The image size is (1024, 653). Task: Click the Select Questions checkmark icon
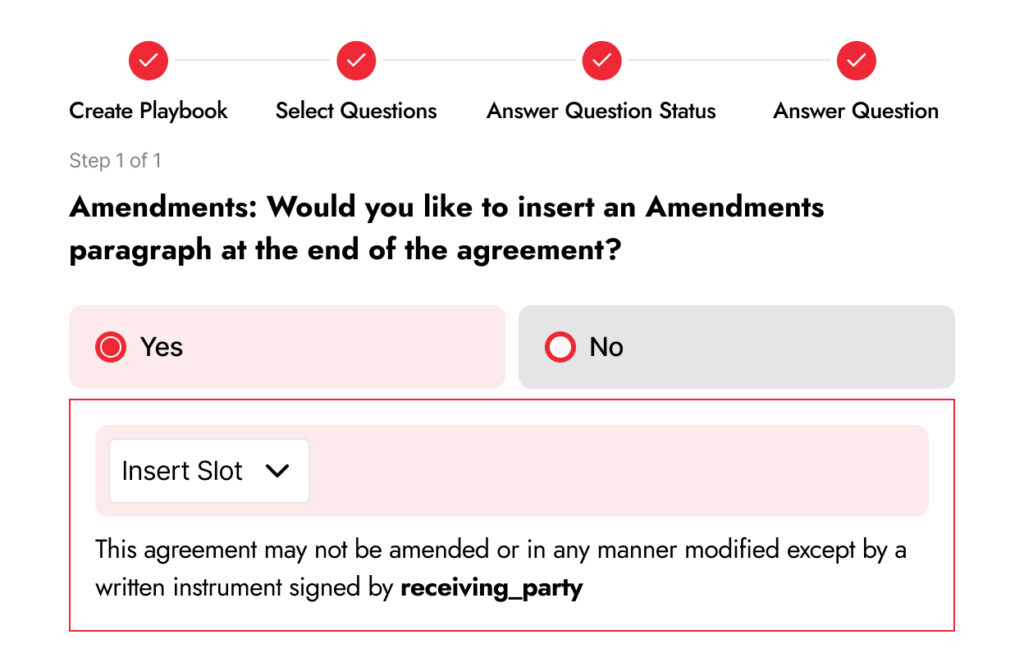(356, 61)
